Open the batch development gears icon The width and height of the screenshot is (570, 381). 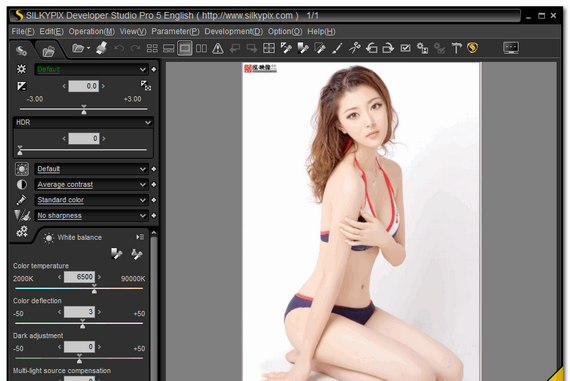coord(422,48)
